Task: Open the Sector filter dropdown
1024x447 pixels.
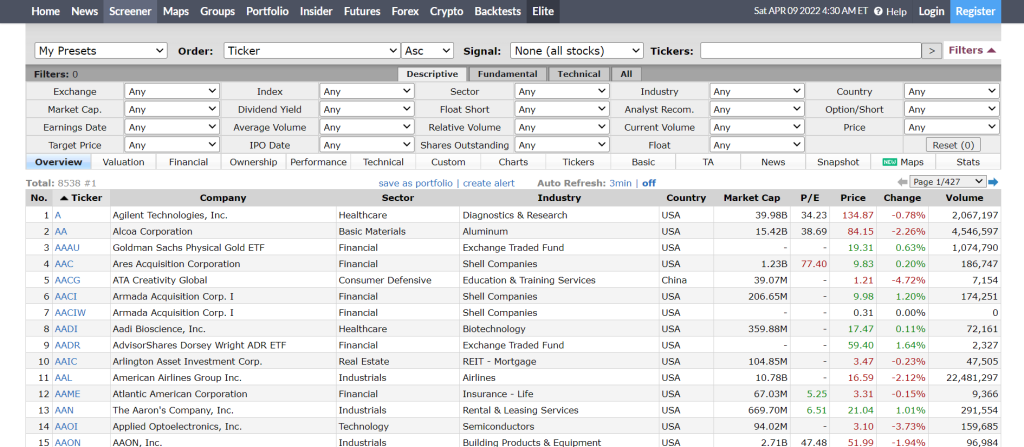Action: coord(562,91)
